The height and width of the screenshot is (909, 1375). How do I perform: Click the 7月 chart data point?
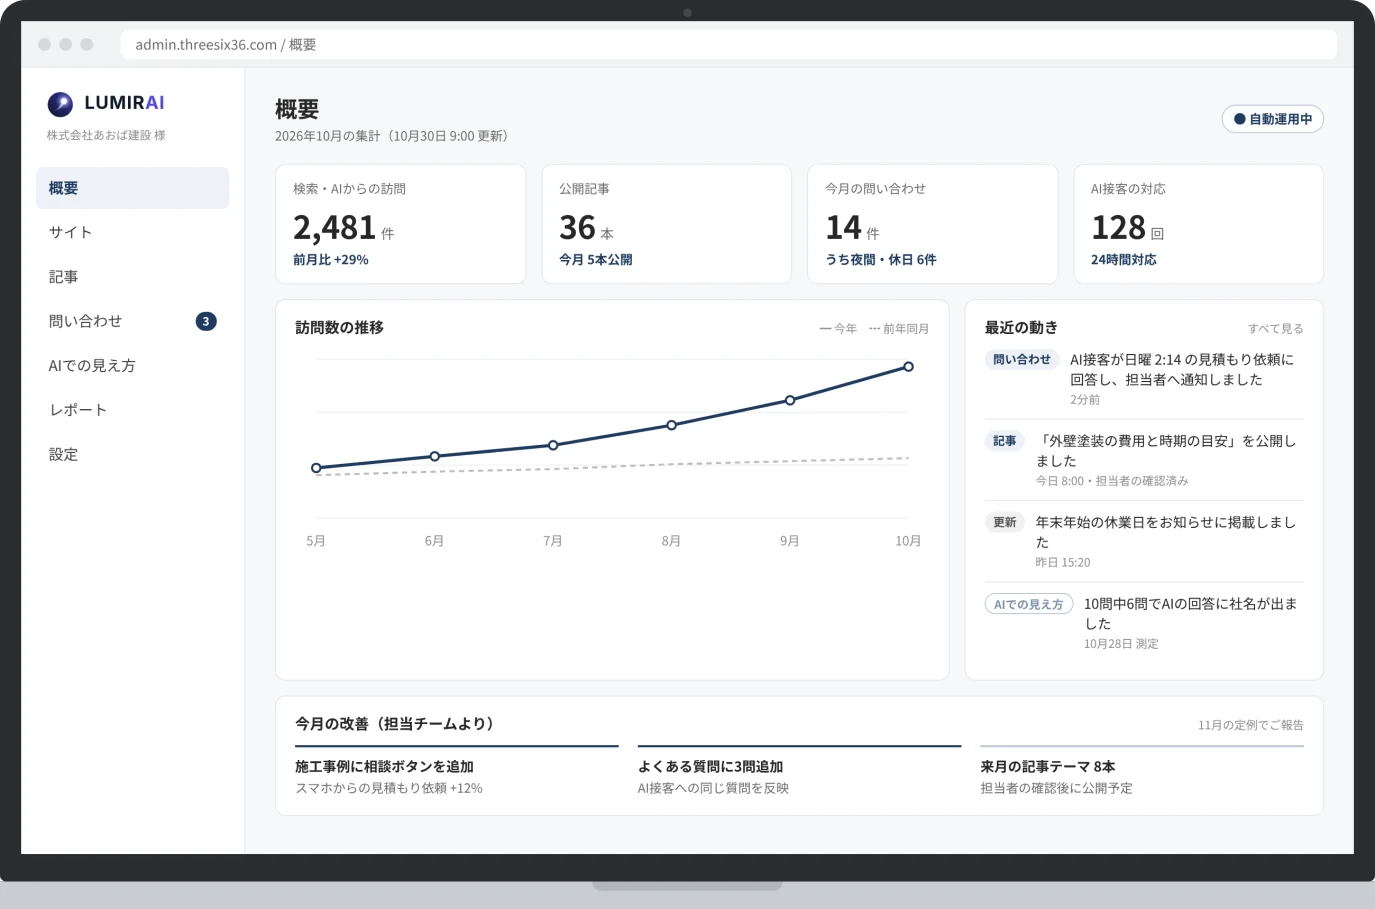(553, 445)
